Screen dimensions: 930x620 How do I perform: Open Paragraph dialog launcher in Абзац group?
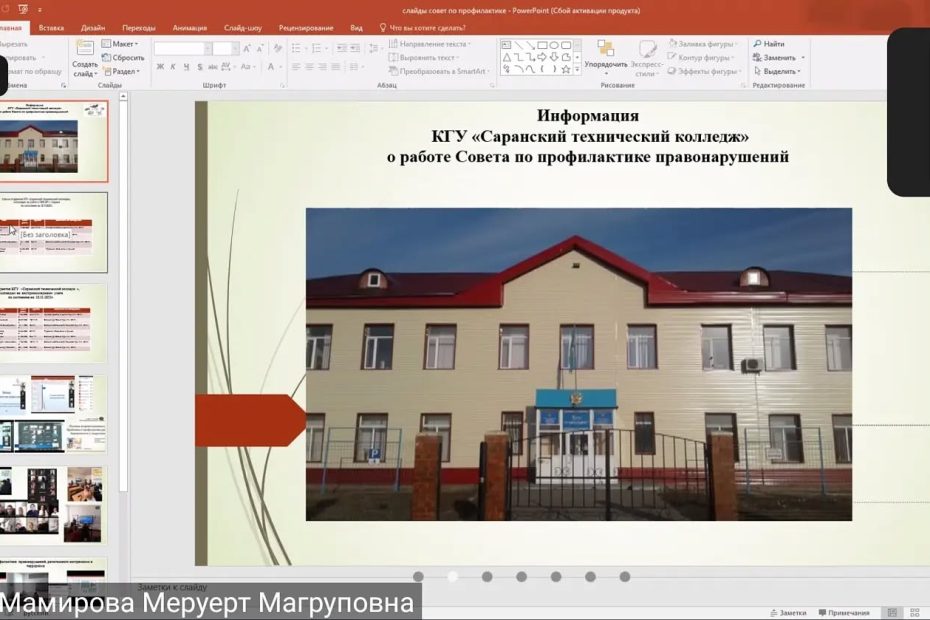[492, 86]
